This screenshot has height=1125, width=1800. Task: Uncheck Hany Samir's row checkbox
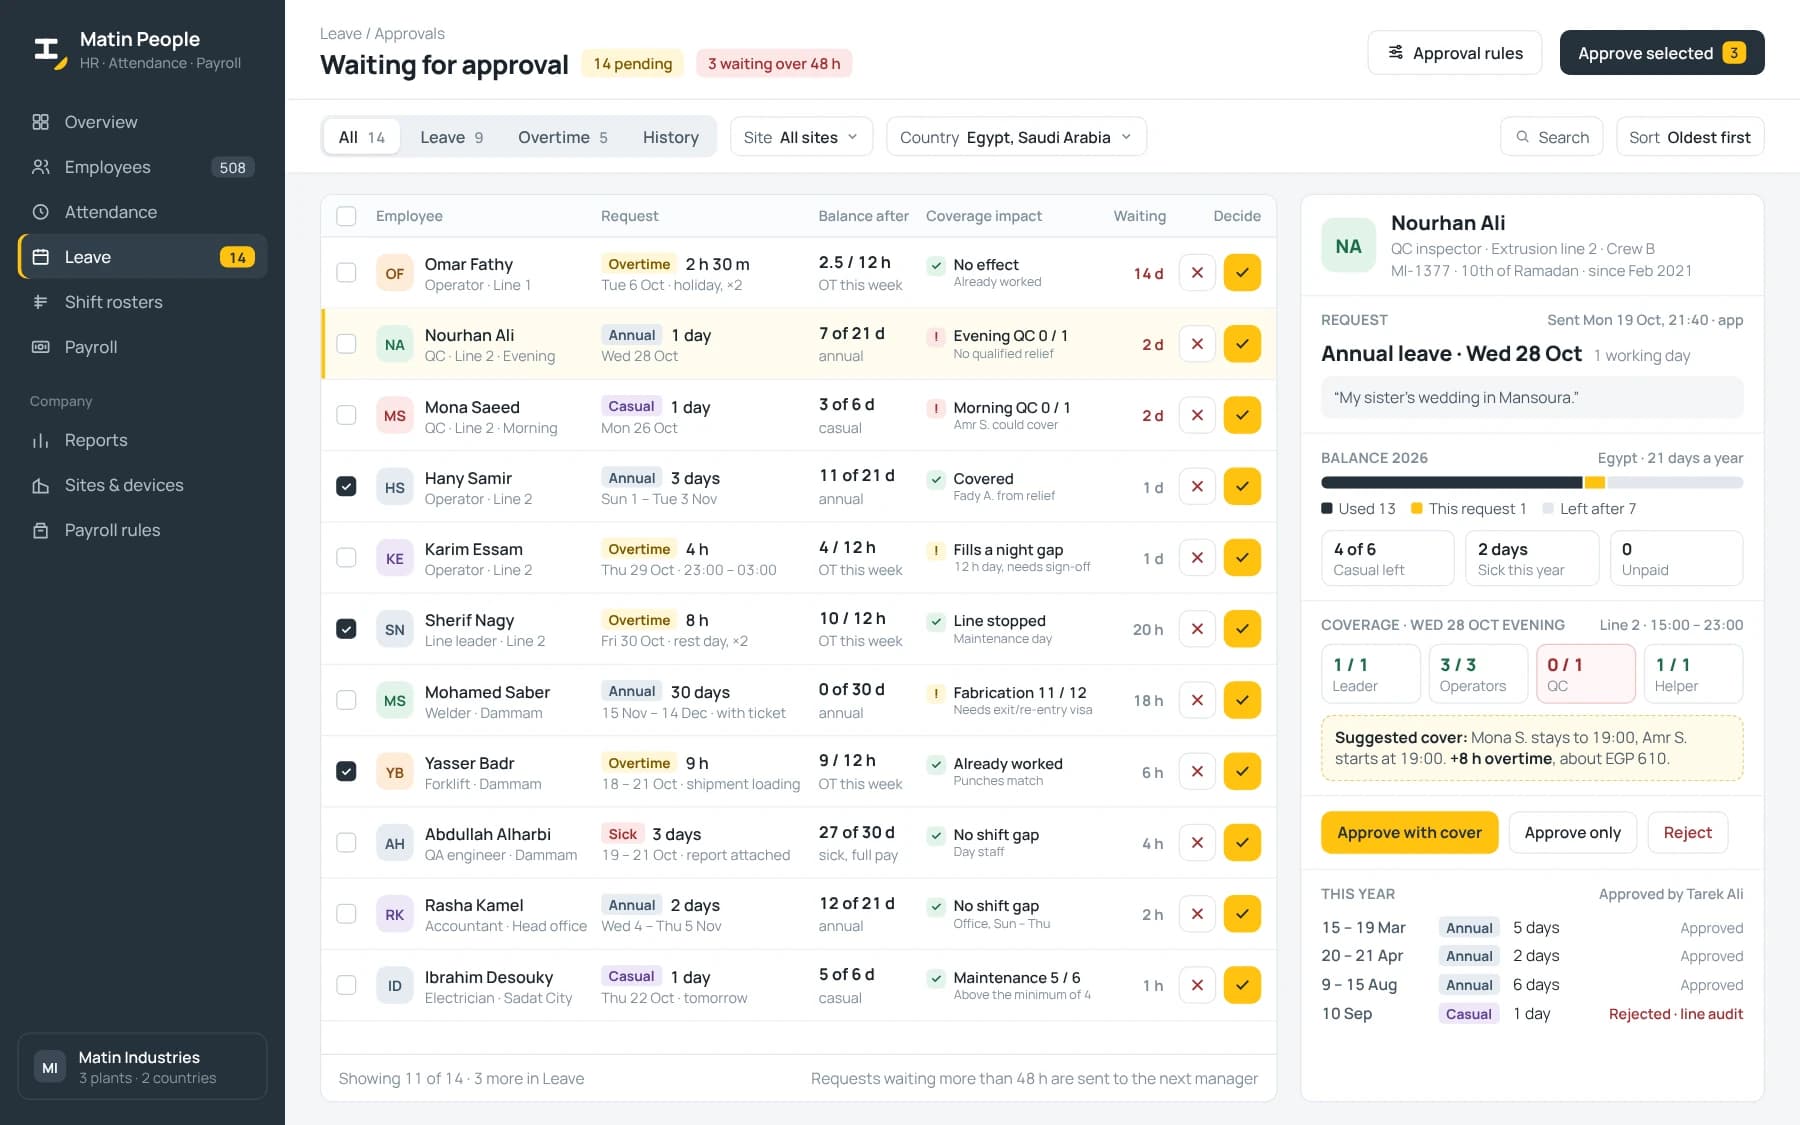[x=346, y=487]
